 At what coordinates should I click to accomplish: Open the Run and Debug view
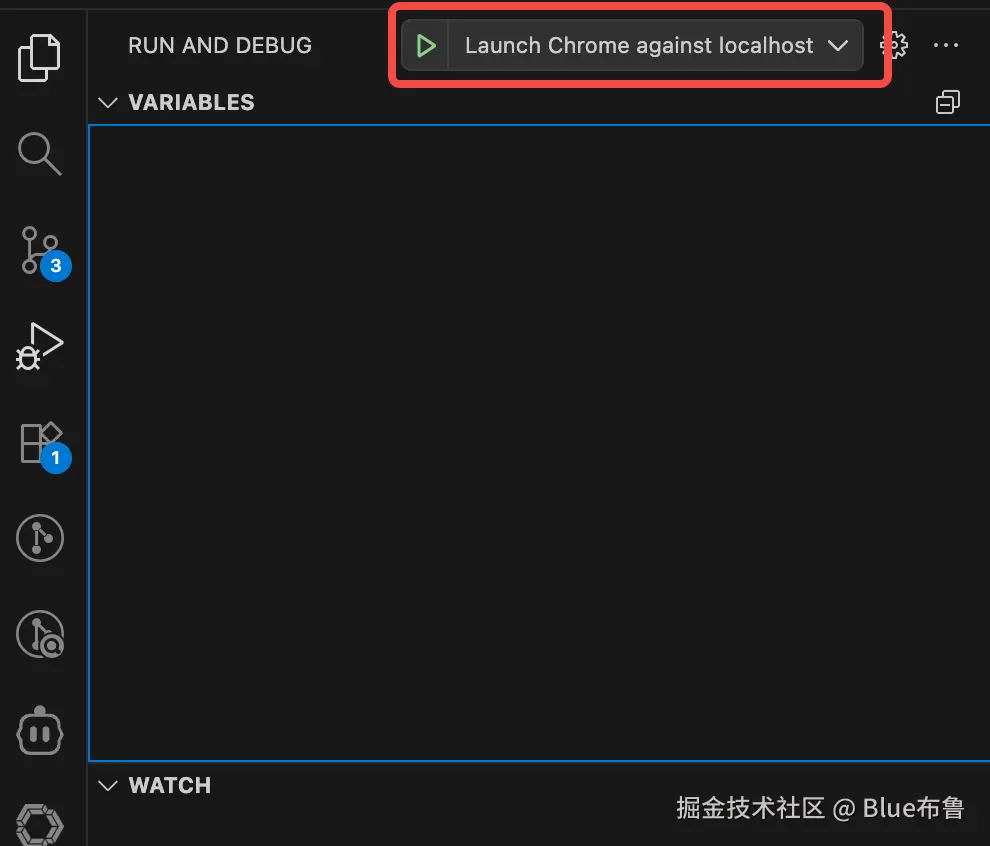(39, 346)
